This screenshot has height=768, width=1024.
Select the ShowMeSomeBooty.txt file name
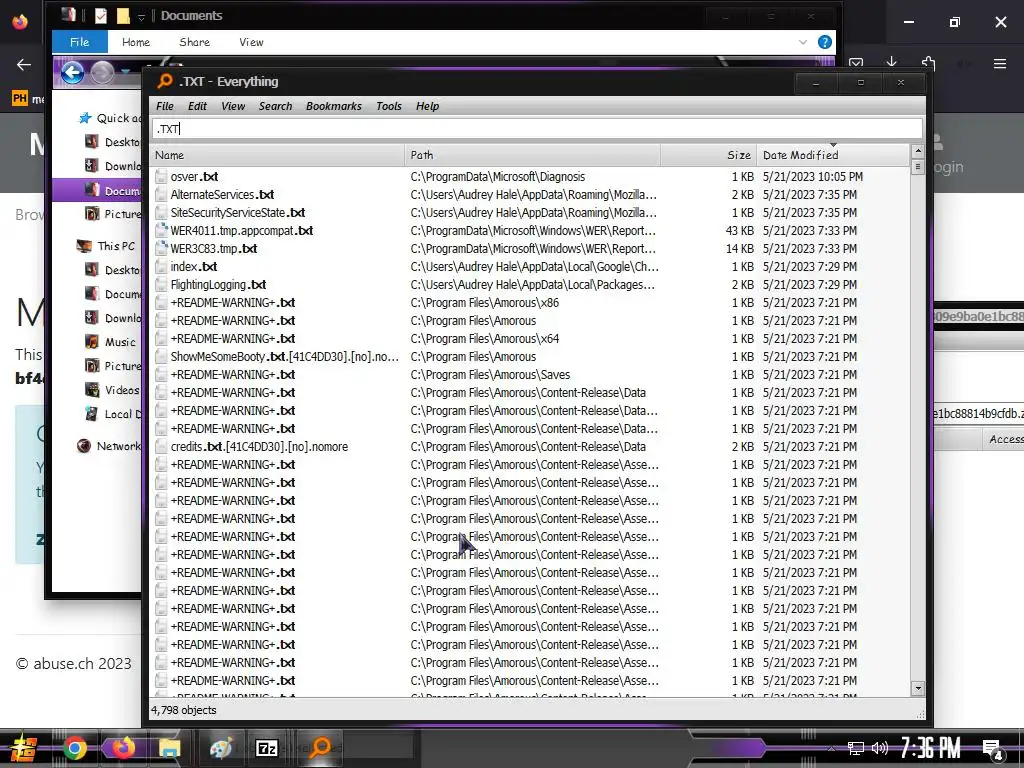tap(284, 357)
